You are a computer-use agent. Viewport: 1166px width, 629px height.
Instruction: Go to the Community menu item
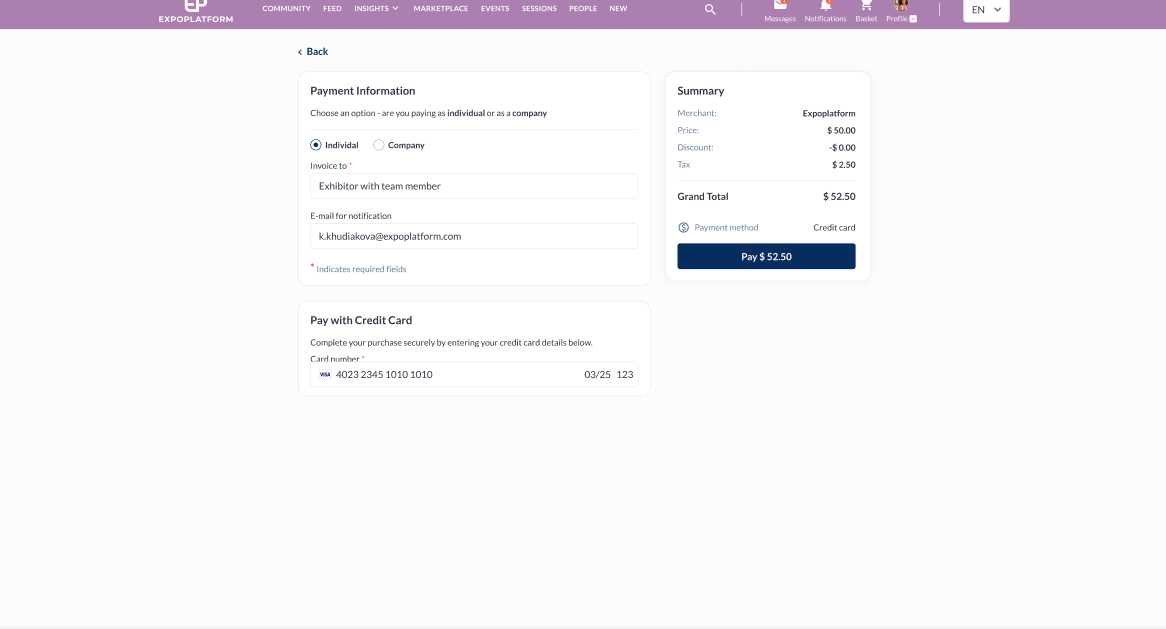click(x=286, y=8)
